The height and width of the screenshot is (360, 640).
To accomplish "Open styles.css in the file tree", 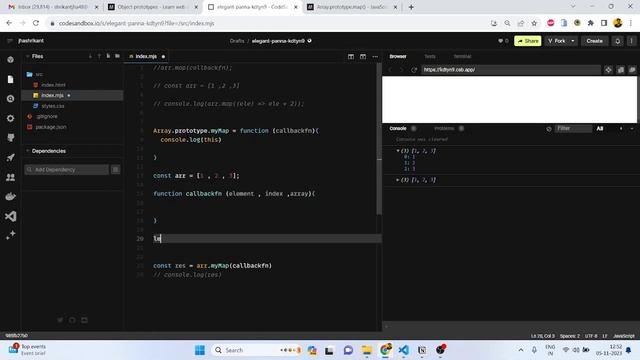I will coord(53,106).
